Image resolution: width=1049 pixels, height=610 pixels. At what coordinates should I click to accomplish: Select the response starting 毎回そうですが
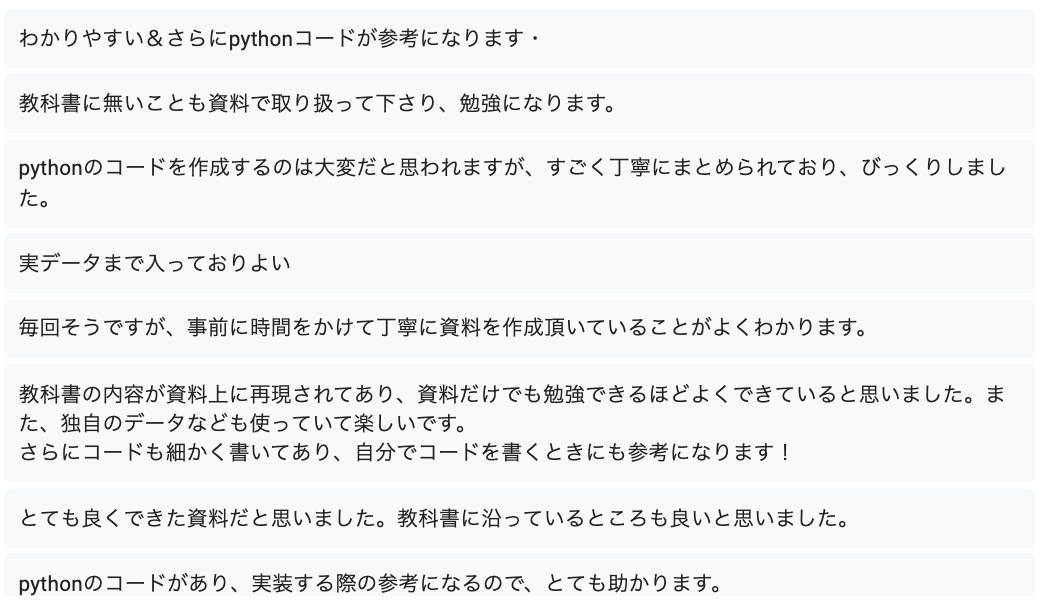point(519,328)
